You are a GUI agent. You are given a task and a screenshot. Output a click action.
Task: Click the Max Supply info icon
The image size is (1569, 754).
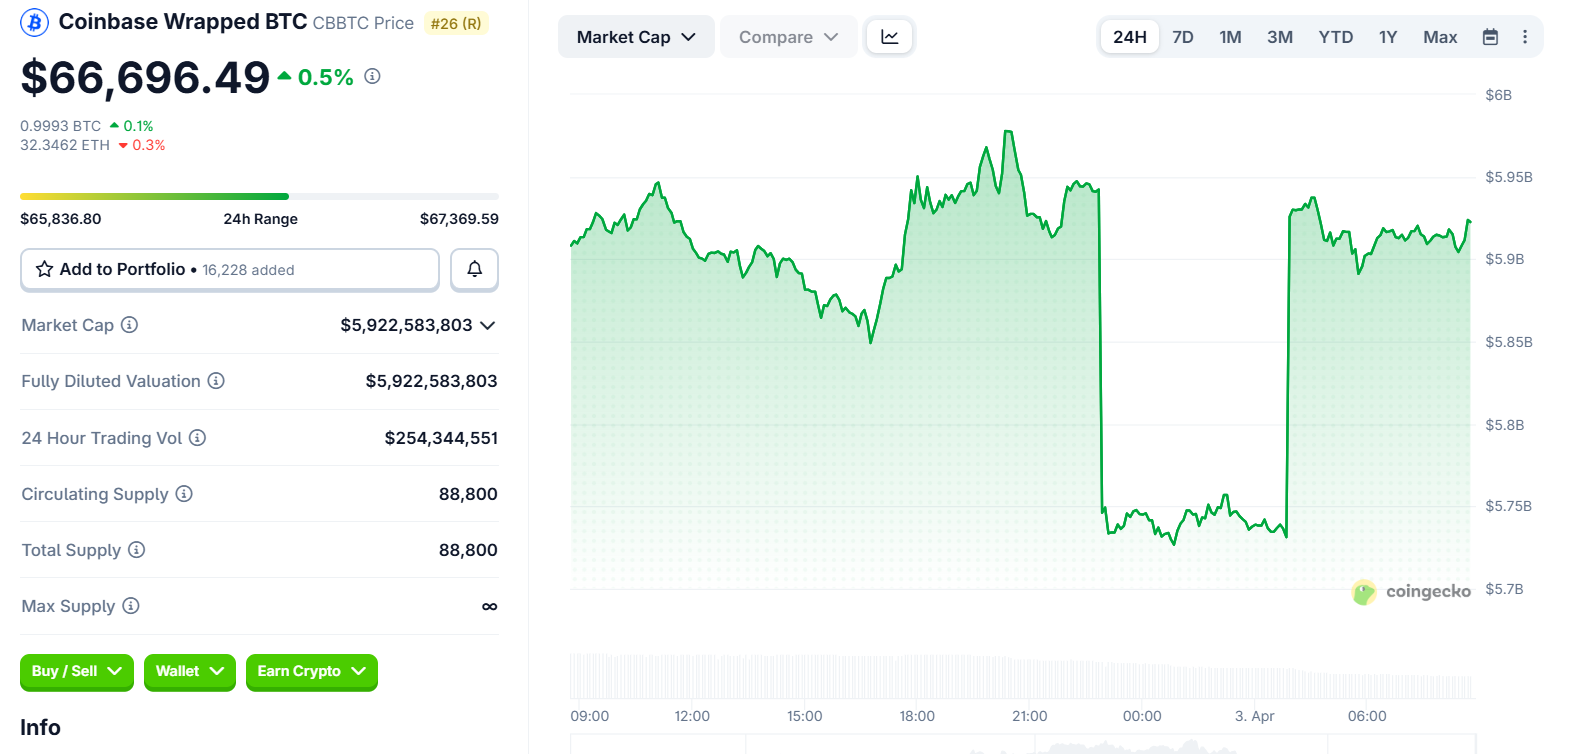131,606
